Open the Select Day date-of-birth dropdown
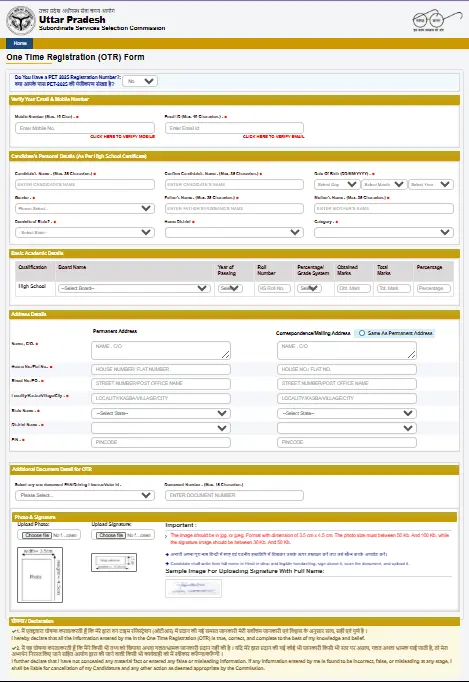This screenshot has width=469, height=682. click(337, 184)
